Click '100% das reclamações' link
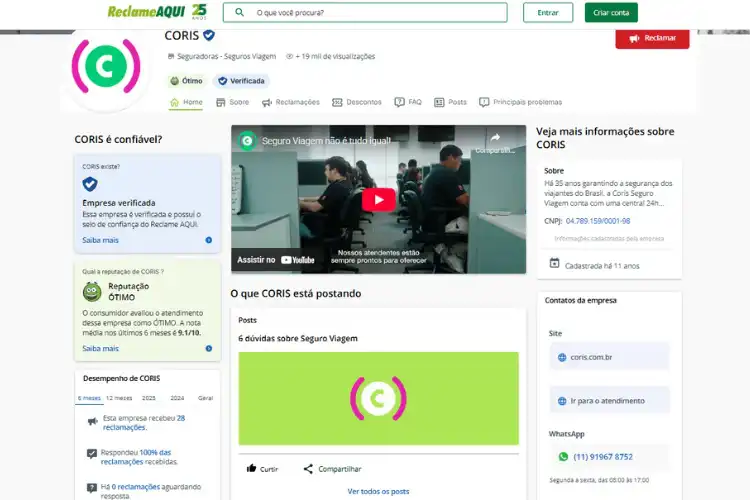 pos(136,457)
